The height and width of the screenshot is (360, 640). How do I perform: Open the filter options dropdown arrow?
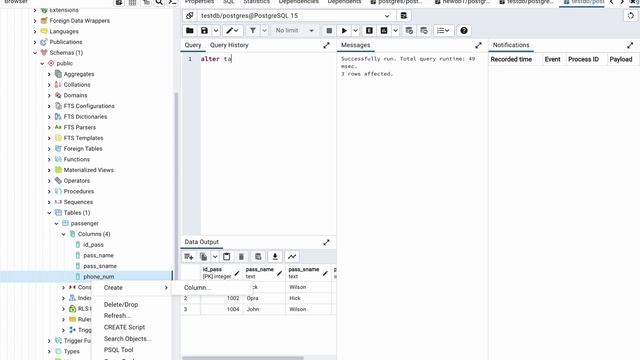point(264,31)
